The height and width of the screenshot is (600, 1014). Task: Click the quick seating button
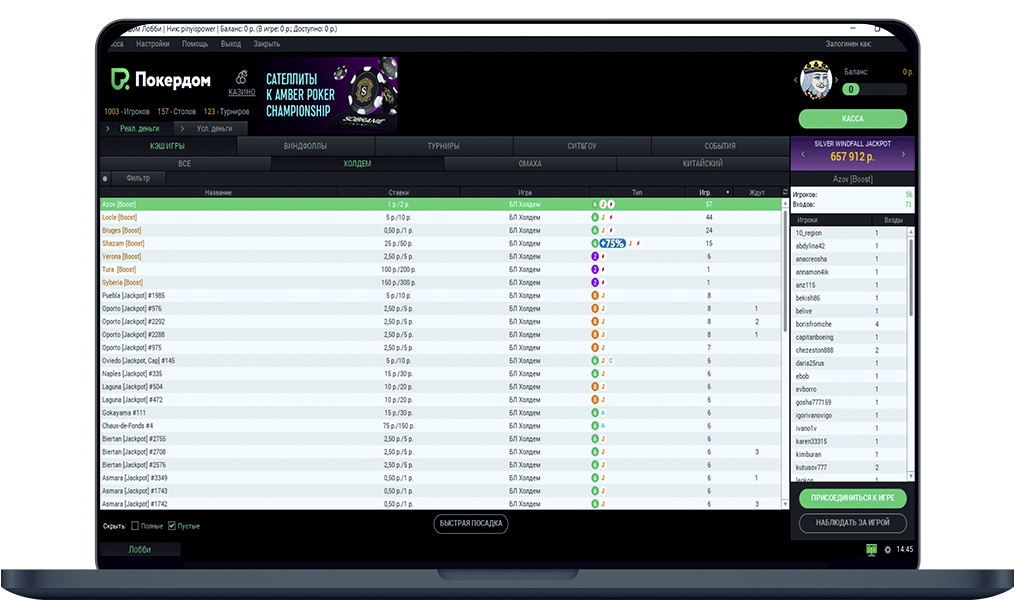tap(471, 523)
